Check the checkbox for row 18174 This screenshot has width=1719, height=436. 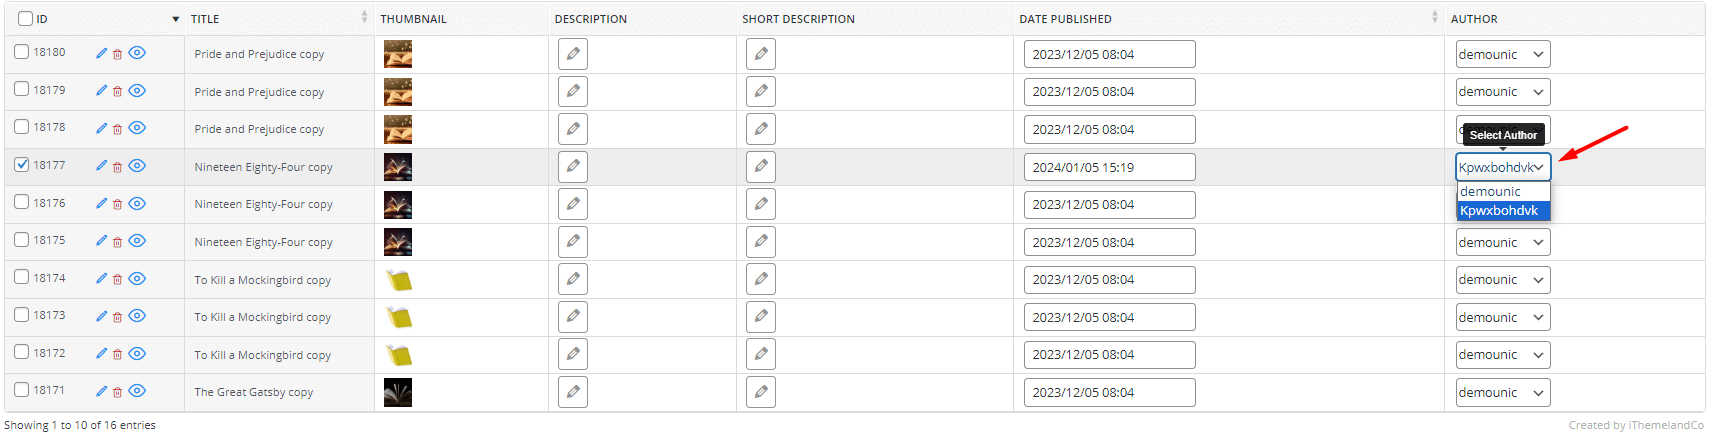[22, 277]
